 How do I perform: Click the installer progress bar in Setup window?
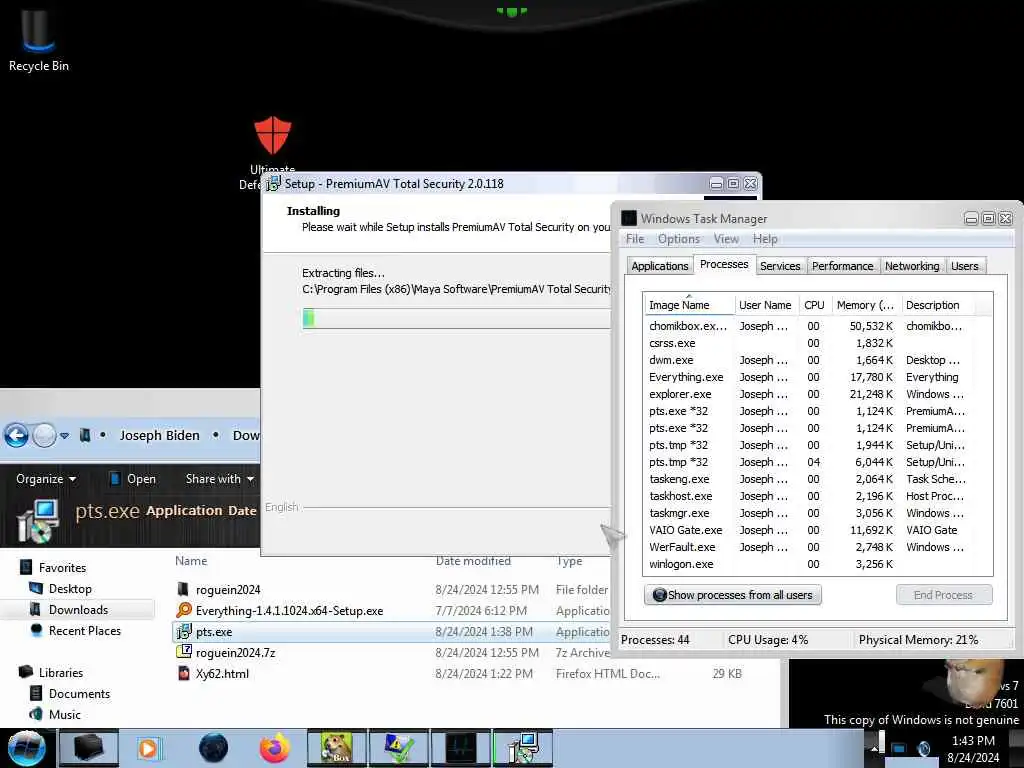tap(456, 319)
